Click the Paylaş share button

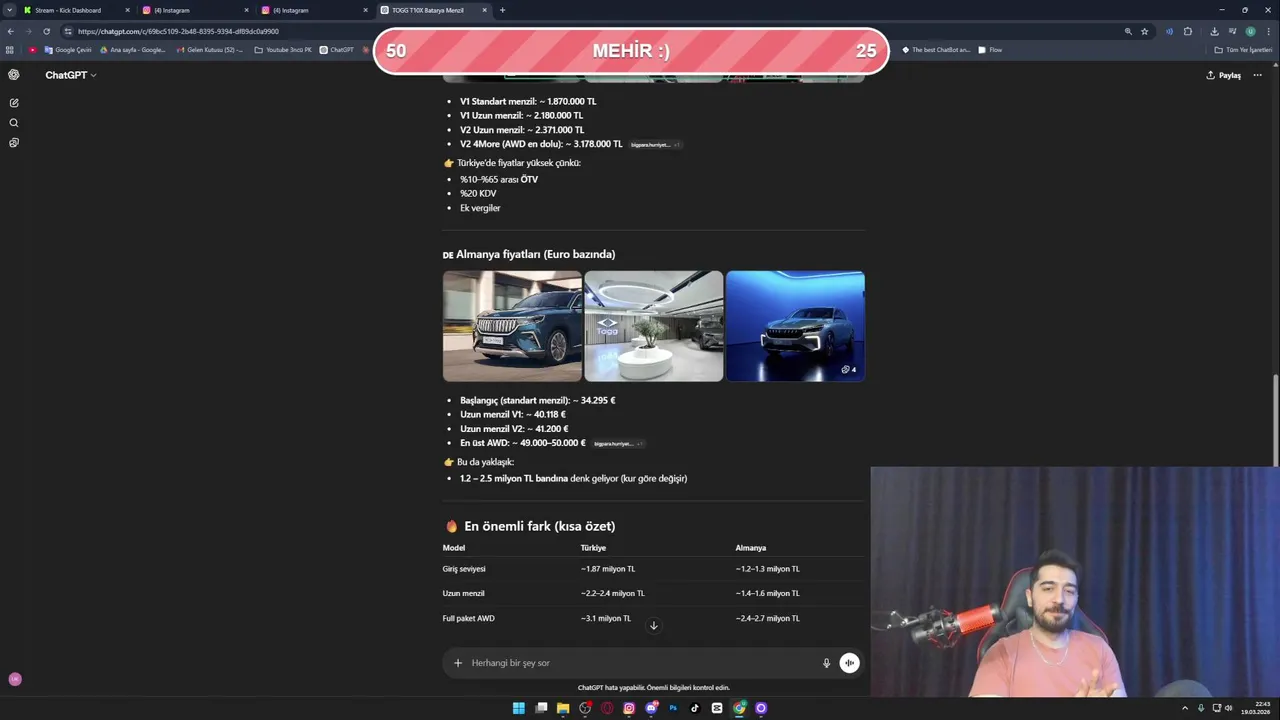1224,75
